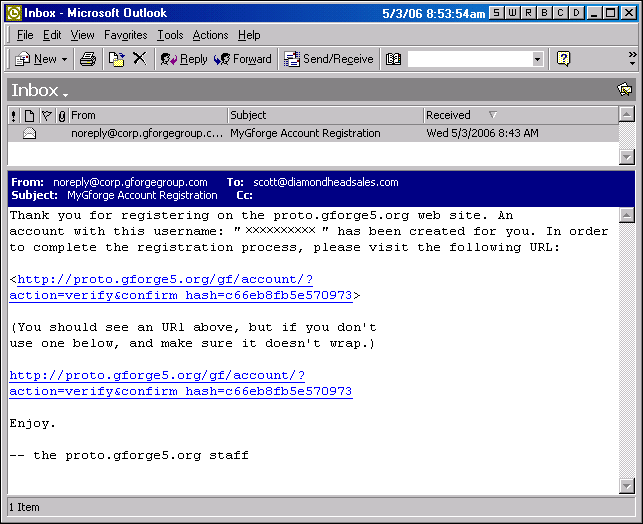Image resolution: width=643 pixels, height=524 pixels.
Task: Sort by the Flag Status column header
Action: click(46, 115)
